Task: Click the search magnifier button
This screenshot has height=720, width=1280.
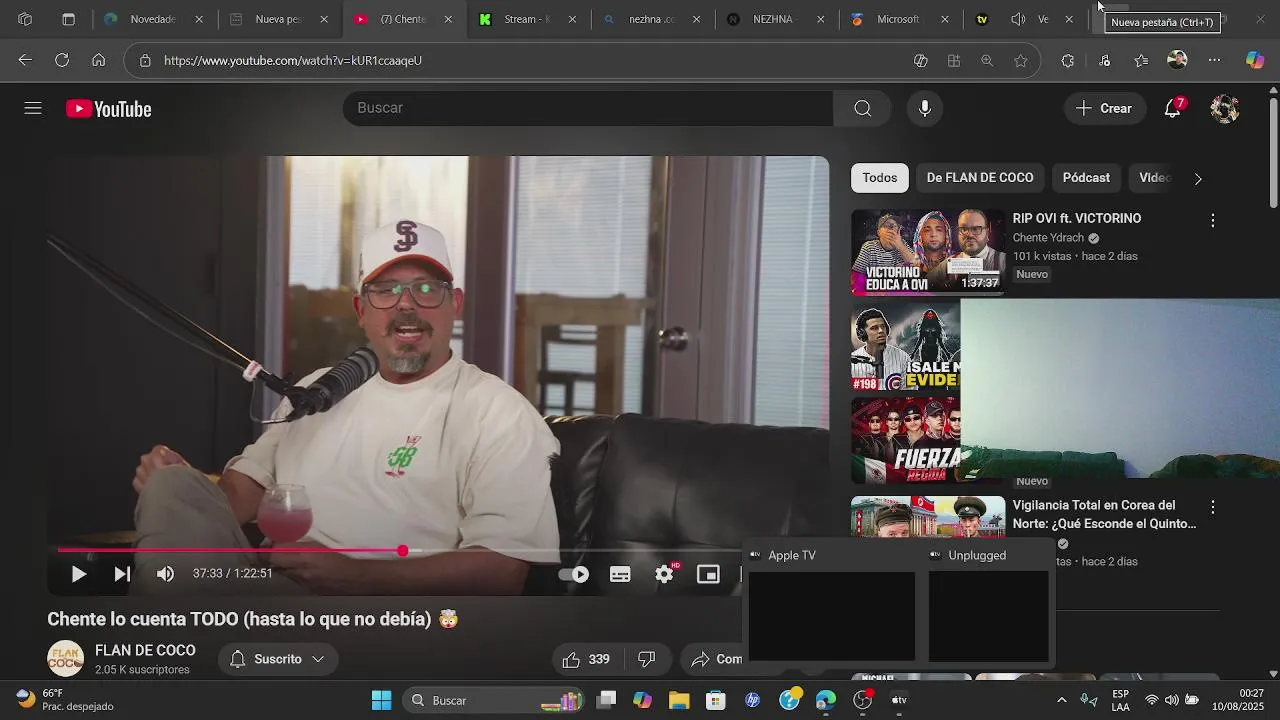Action: 863,108
